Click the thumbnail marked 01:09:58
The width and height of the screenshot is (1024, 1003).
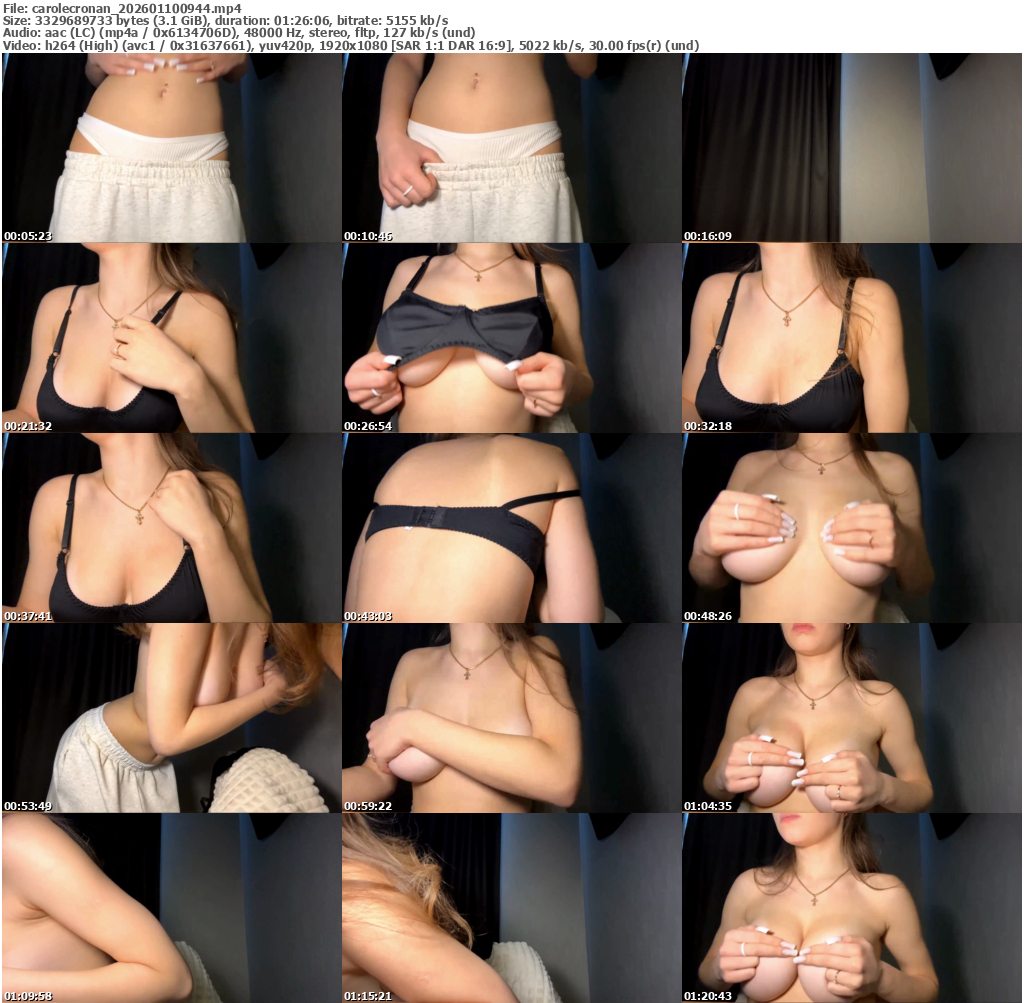point(171,907)
